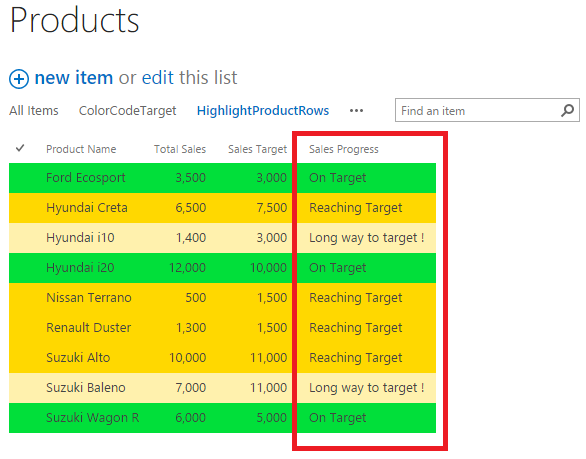The image size is (586, 459).
Task: Click Suzuki Wagon R total sales 6,000
Action: (x=191, y=418)
